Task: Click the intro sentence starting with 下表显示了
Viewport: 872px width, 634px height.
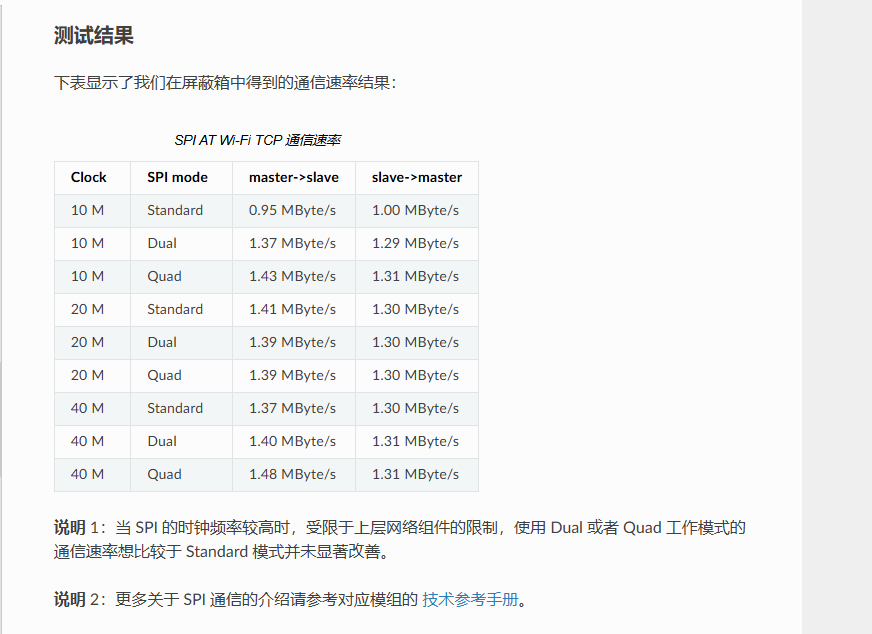Action: [x=225, y=83]
